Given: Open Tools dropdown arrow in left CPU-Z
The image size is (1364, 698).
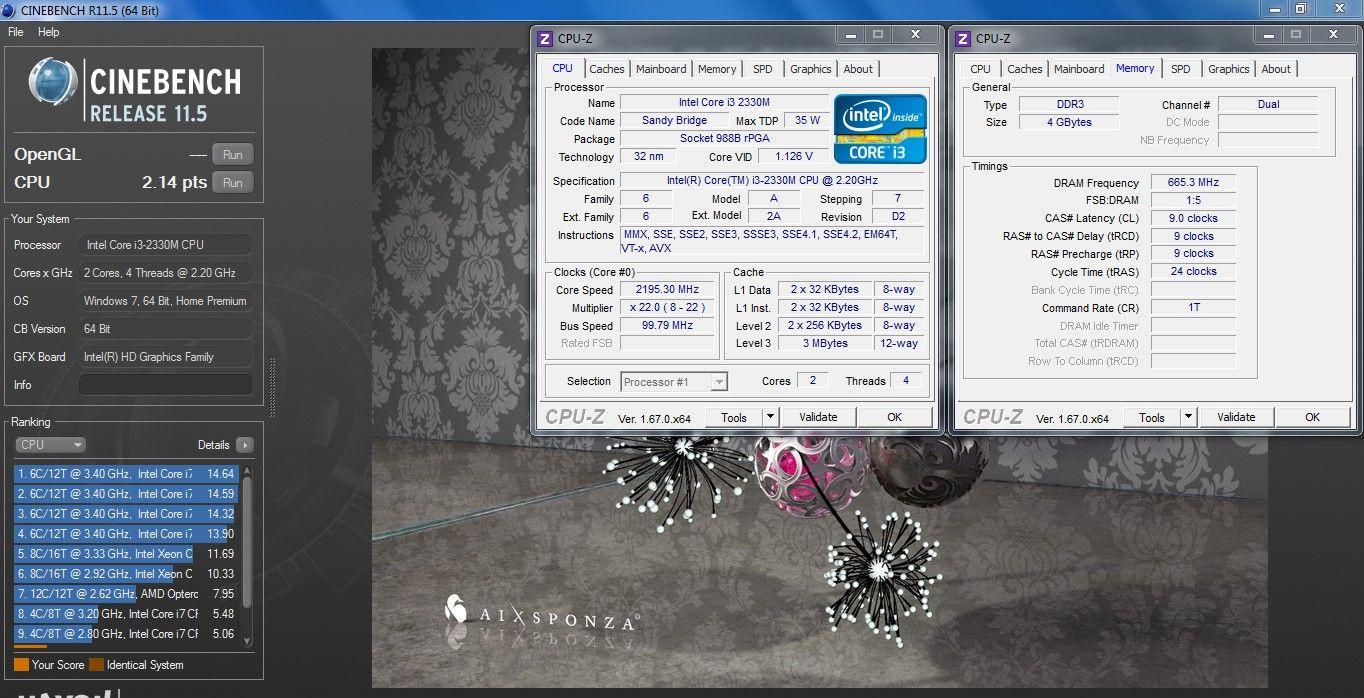Looking at the screenshot, I should click(770, 417).
